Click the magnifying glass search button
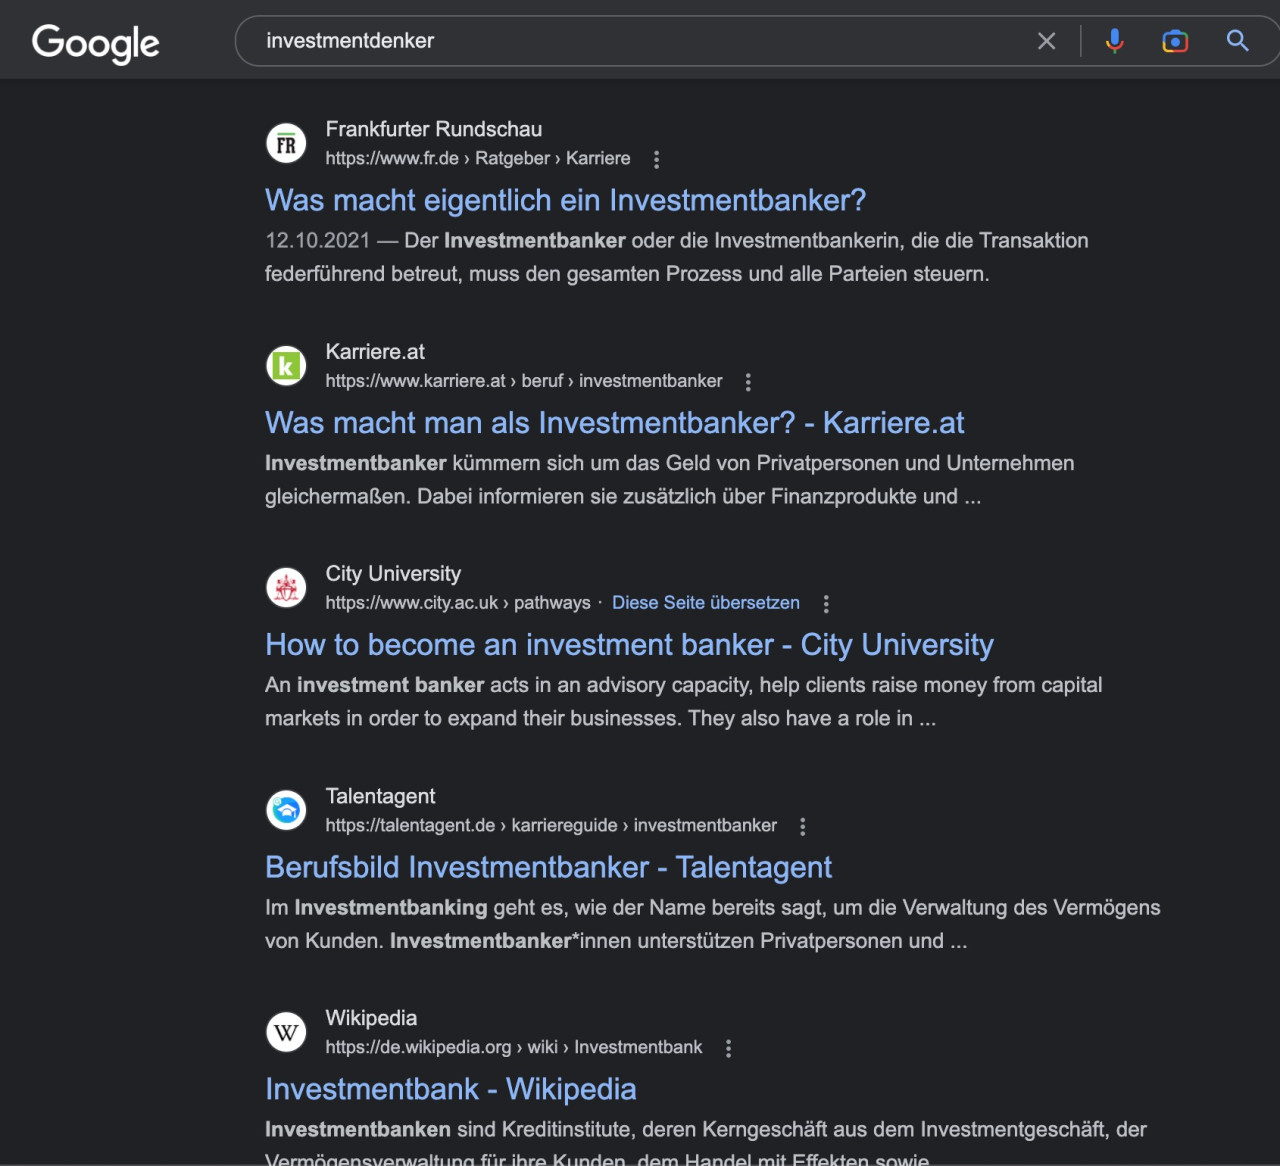1280x1166 pixels. tap(1237, 41)
